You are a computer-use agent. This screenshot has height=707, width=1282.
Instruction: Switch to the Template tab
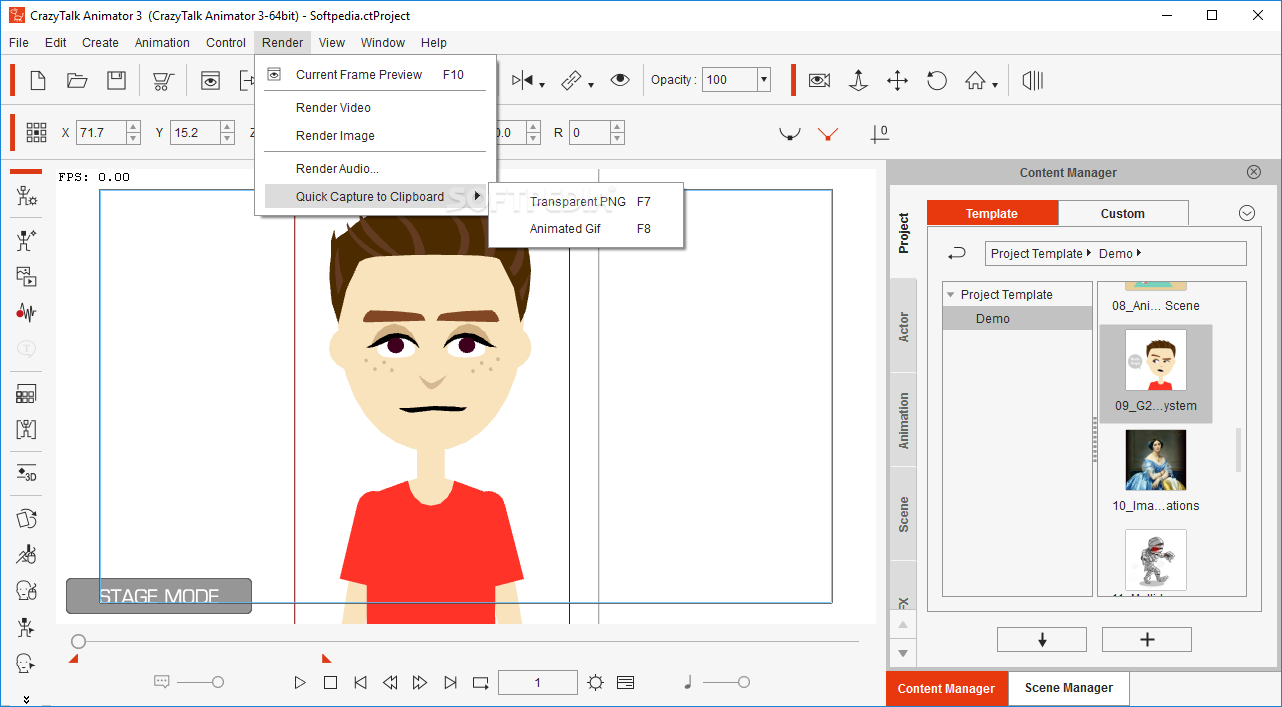[992, 213]
